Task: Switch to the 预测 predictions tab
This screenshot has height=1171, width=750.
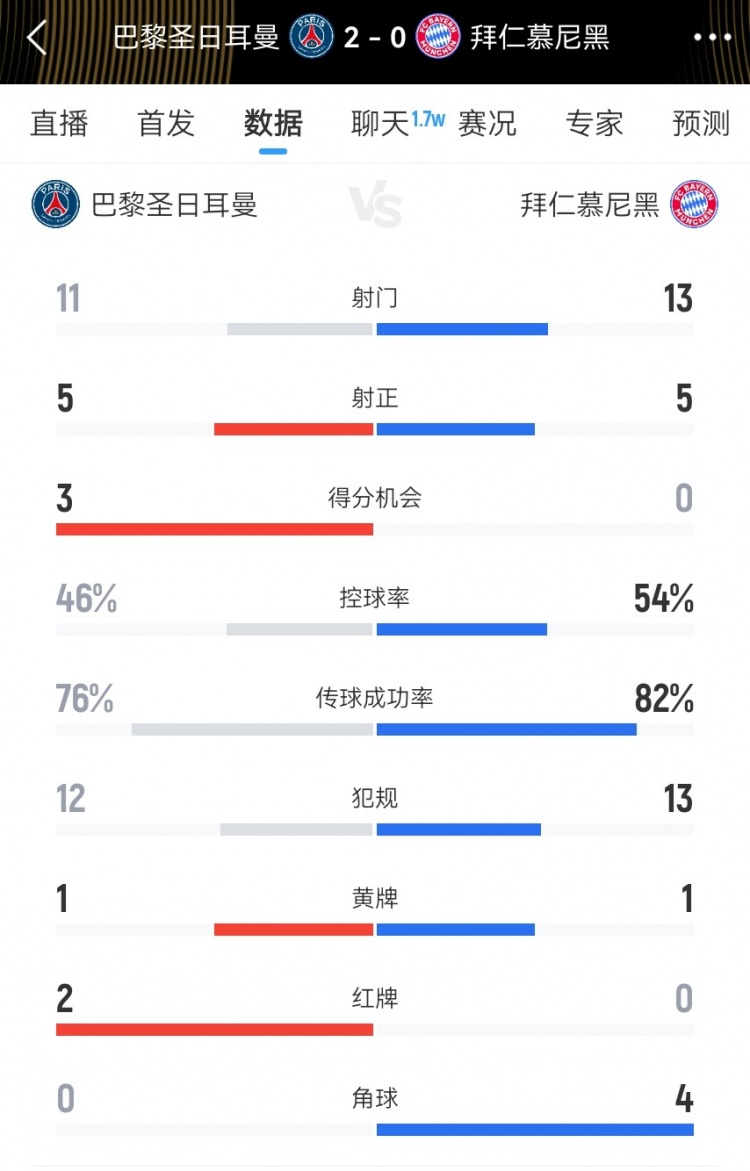Action: [699, 124]
